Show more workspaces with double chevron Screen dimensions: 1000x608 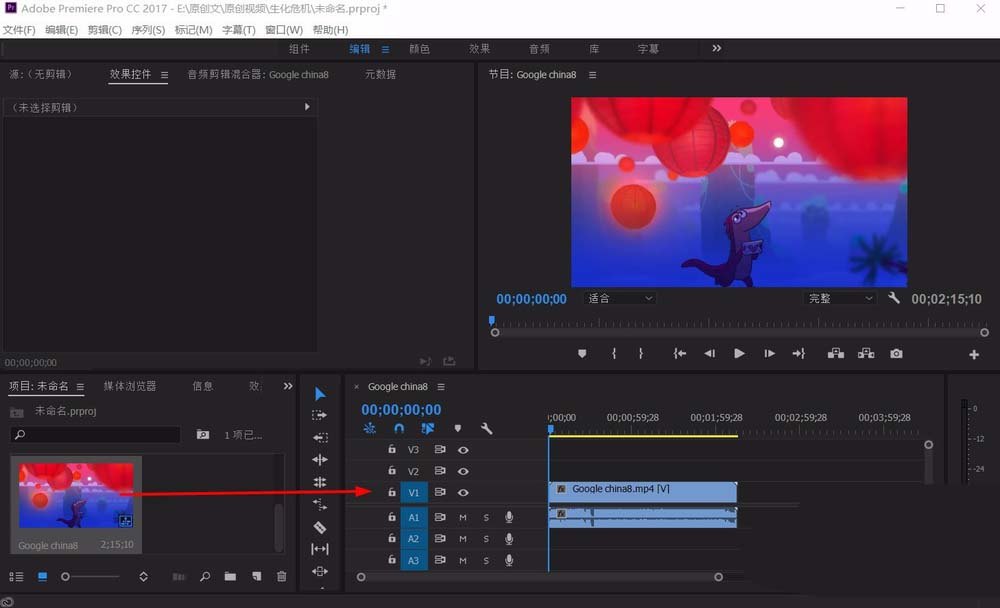[717, 48]
